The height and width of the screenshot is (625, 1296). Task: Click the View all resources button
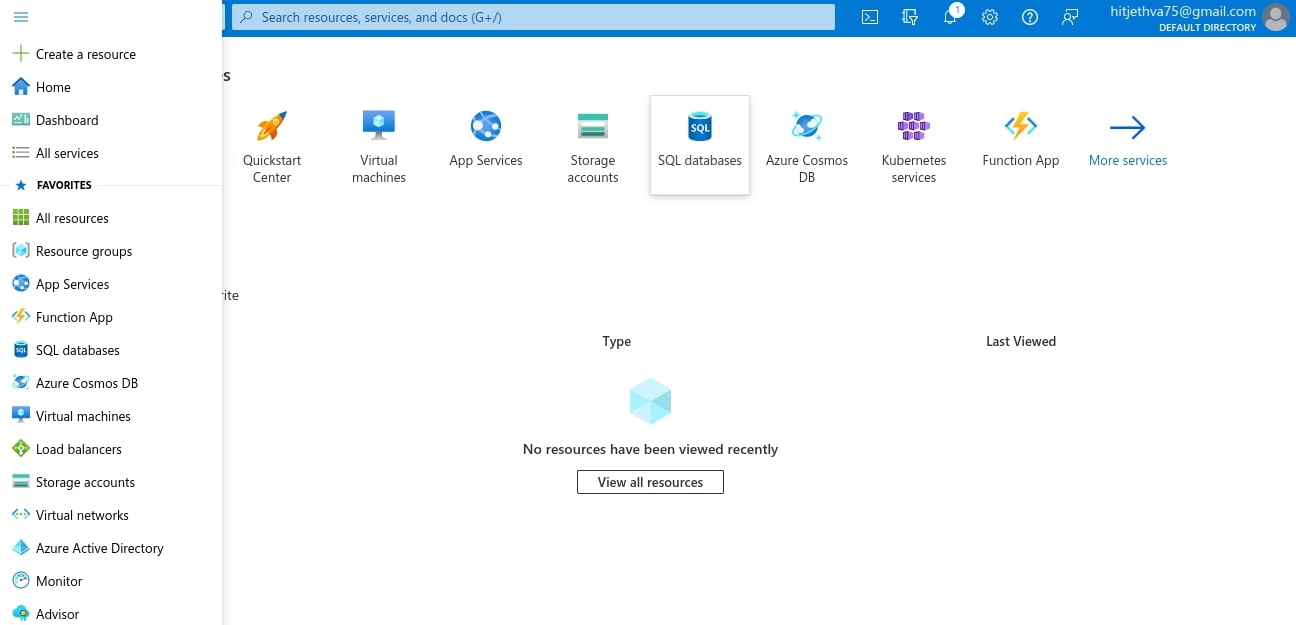pos(650,482)
